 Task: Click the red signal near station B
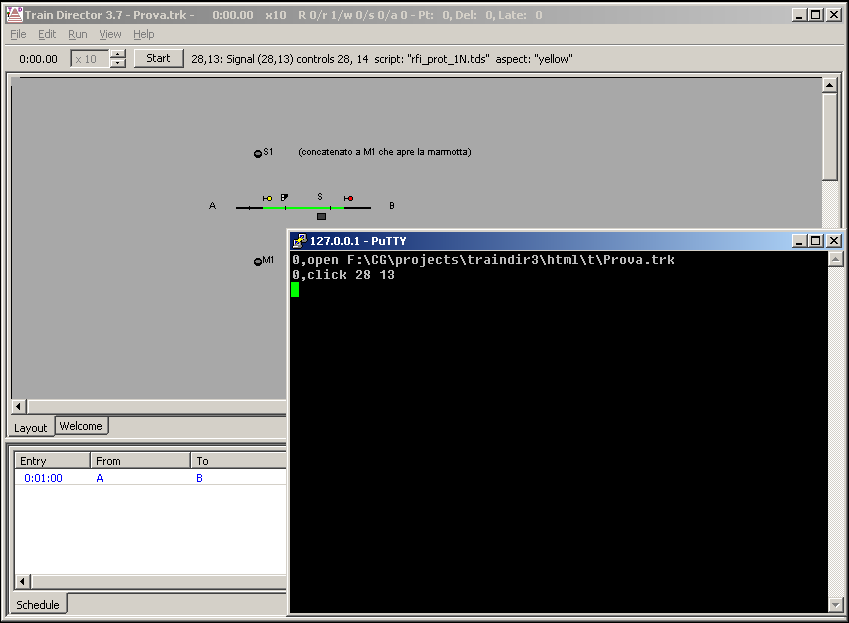point(348,198)
